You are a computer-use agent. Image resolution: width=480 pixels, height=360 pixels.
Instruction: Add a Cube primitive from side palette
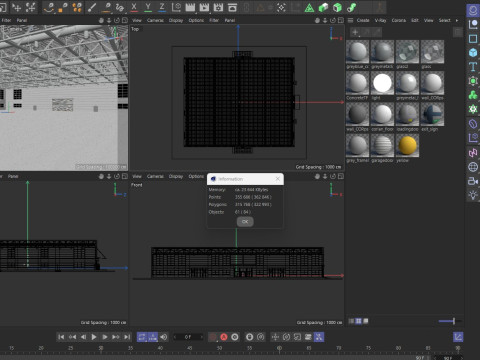coord(473,53)
